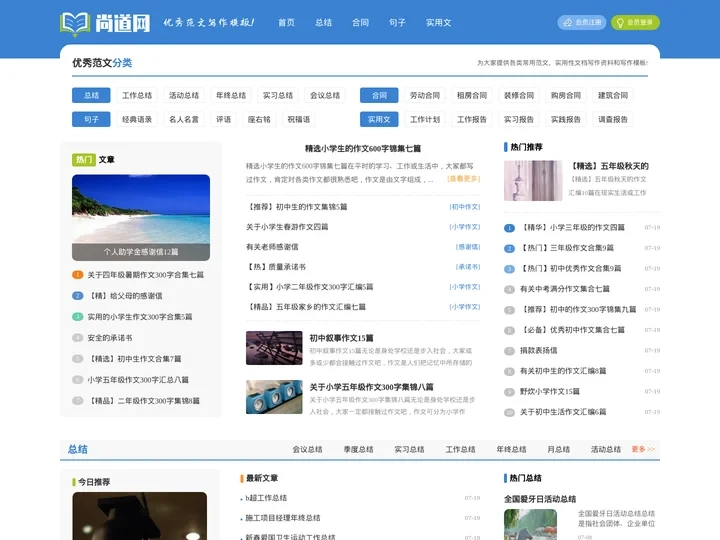This screenshot has width=720, height=540.
Task: Open article 安全的承诺书
Action: [x=110, y=338]
